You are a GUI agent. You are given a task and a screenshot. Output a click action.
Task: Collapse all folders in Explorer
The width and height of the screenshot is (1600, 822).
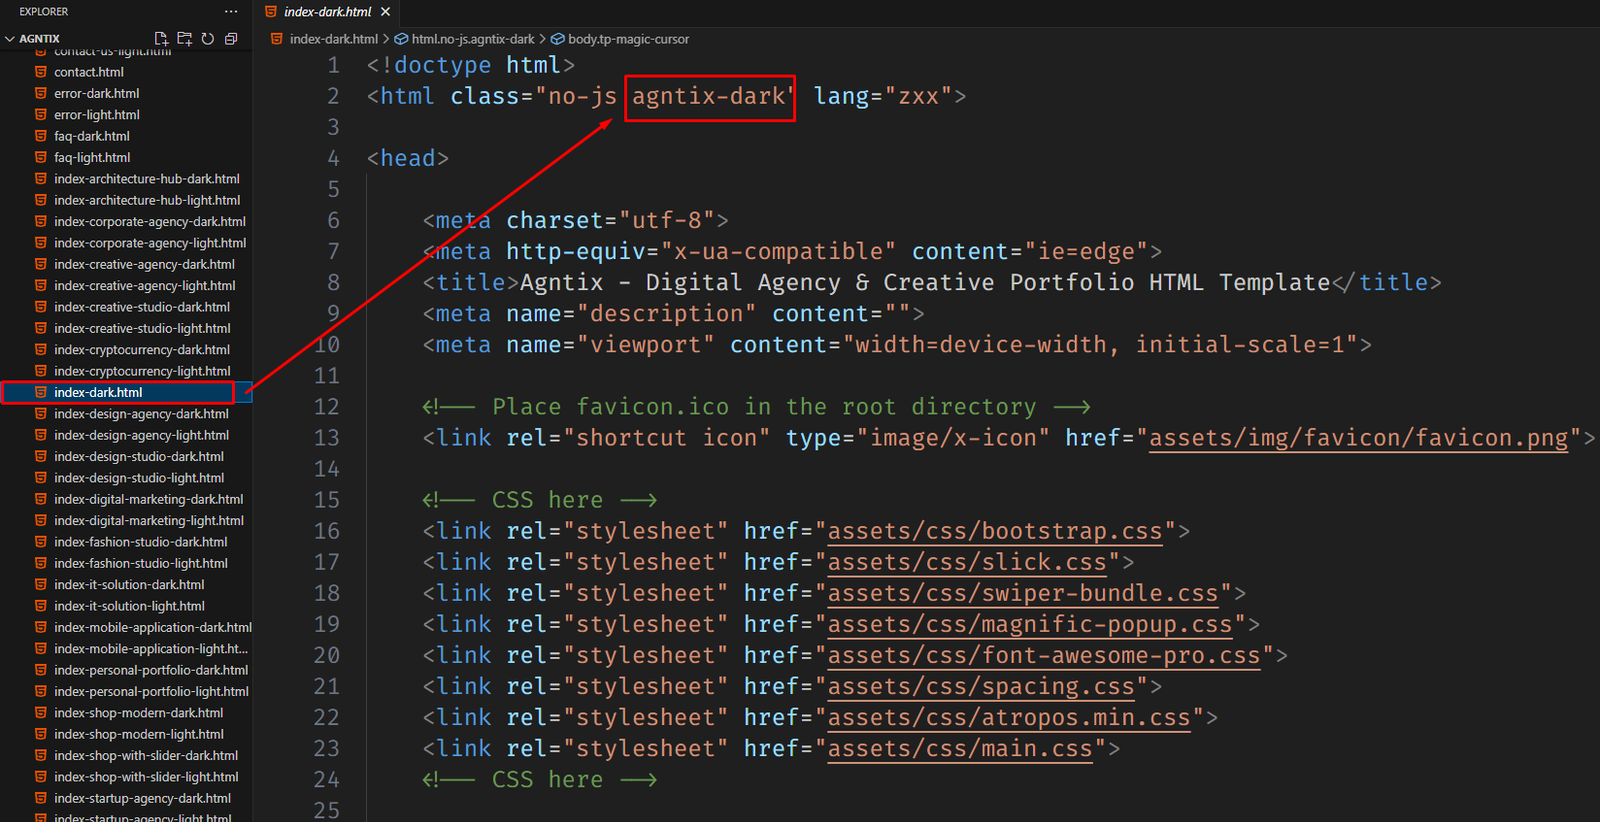[x=231, y=39]
